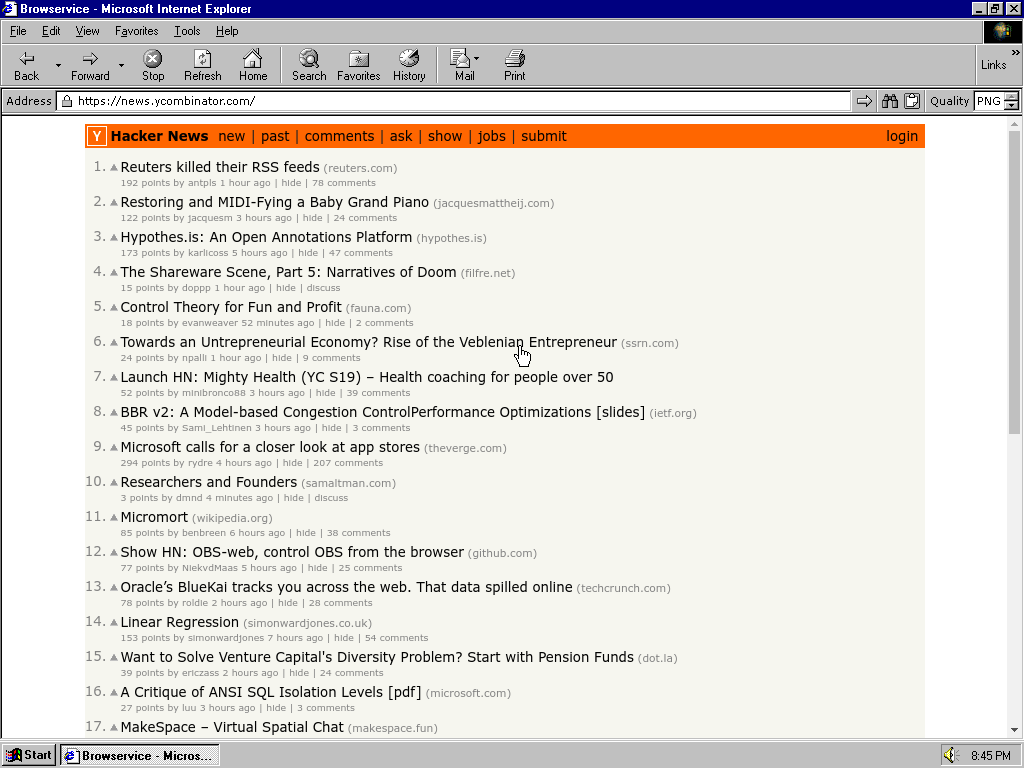Open the Edit menu
Viewport: 1024px width, 768px height.
pos(51,31)
